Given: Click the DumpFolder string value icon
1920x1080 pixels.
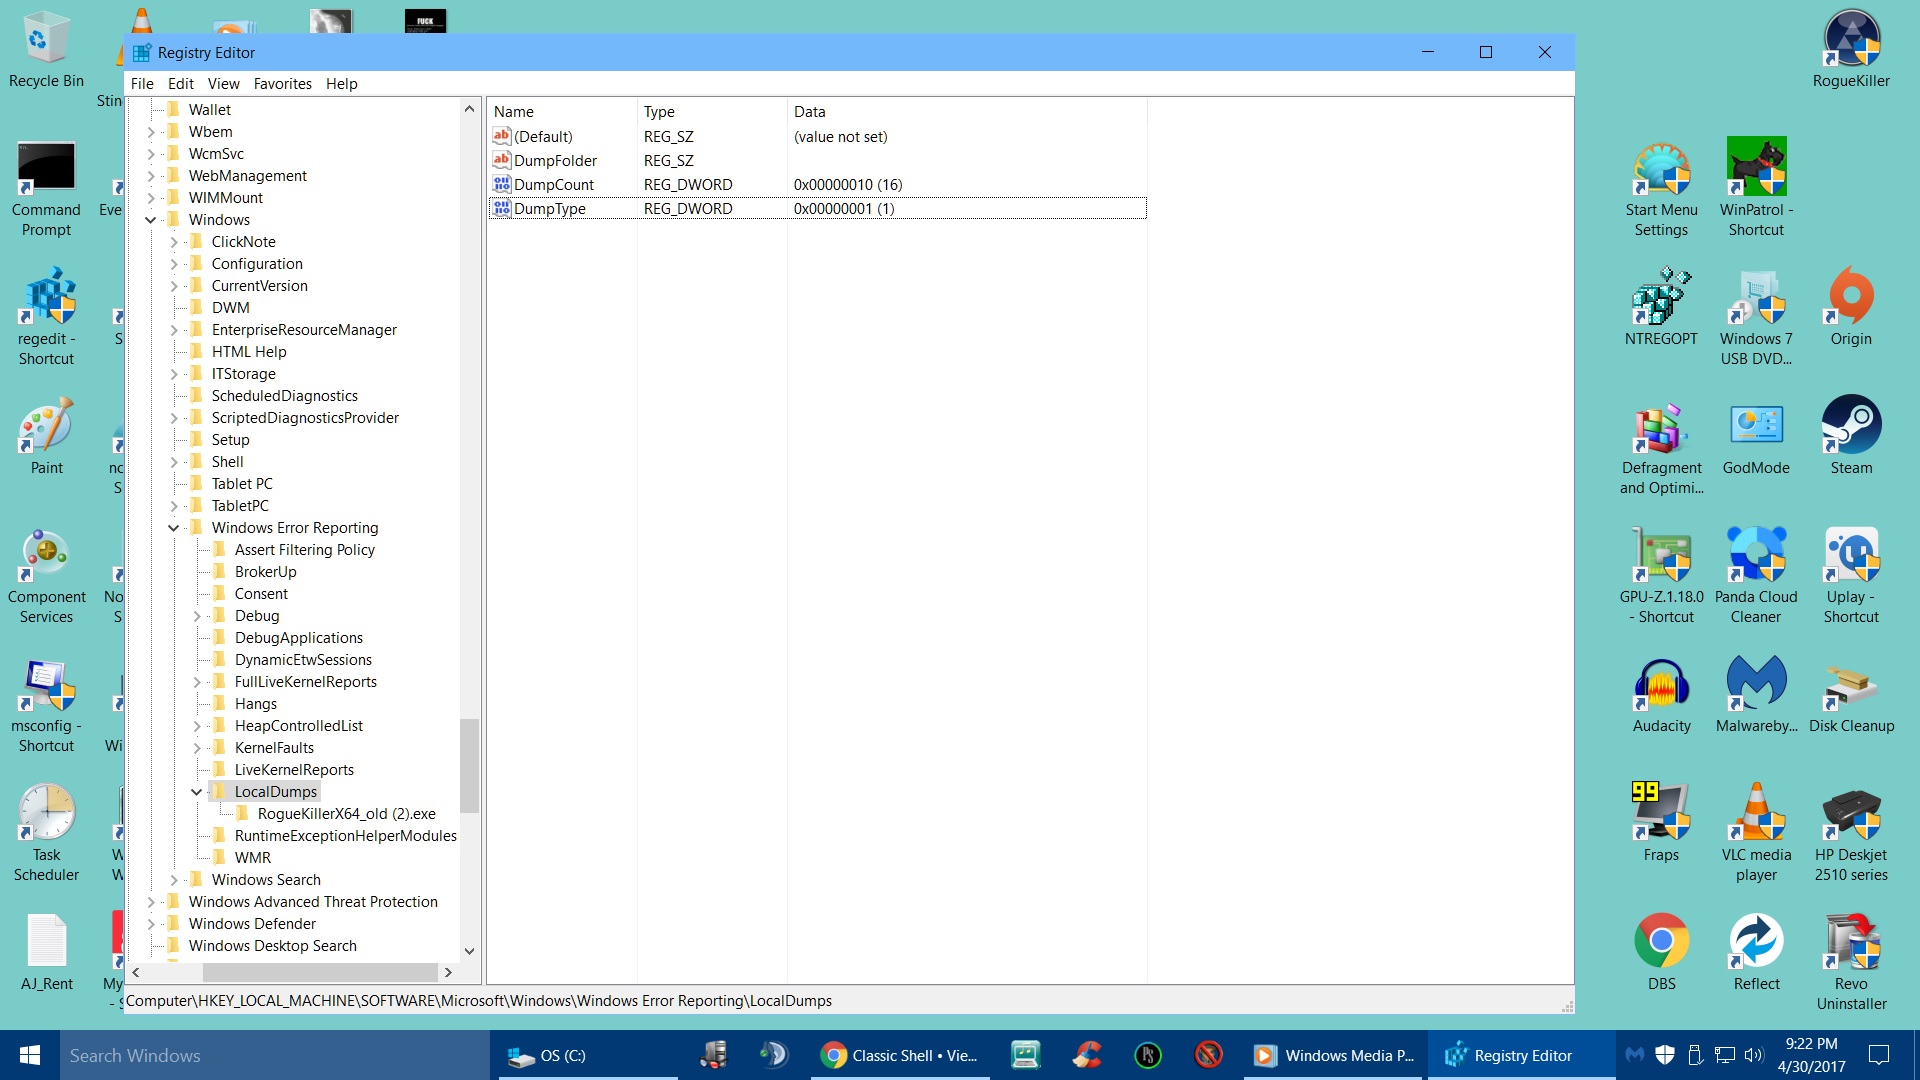Looking at the screenshot, I should coord(502,160).
